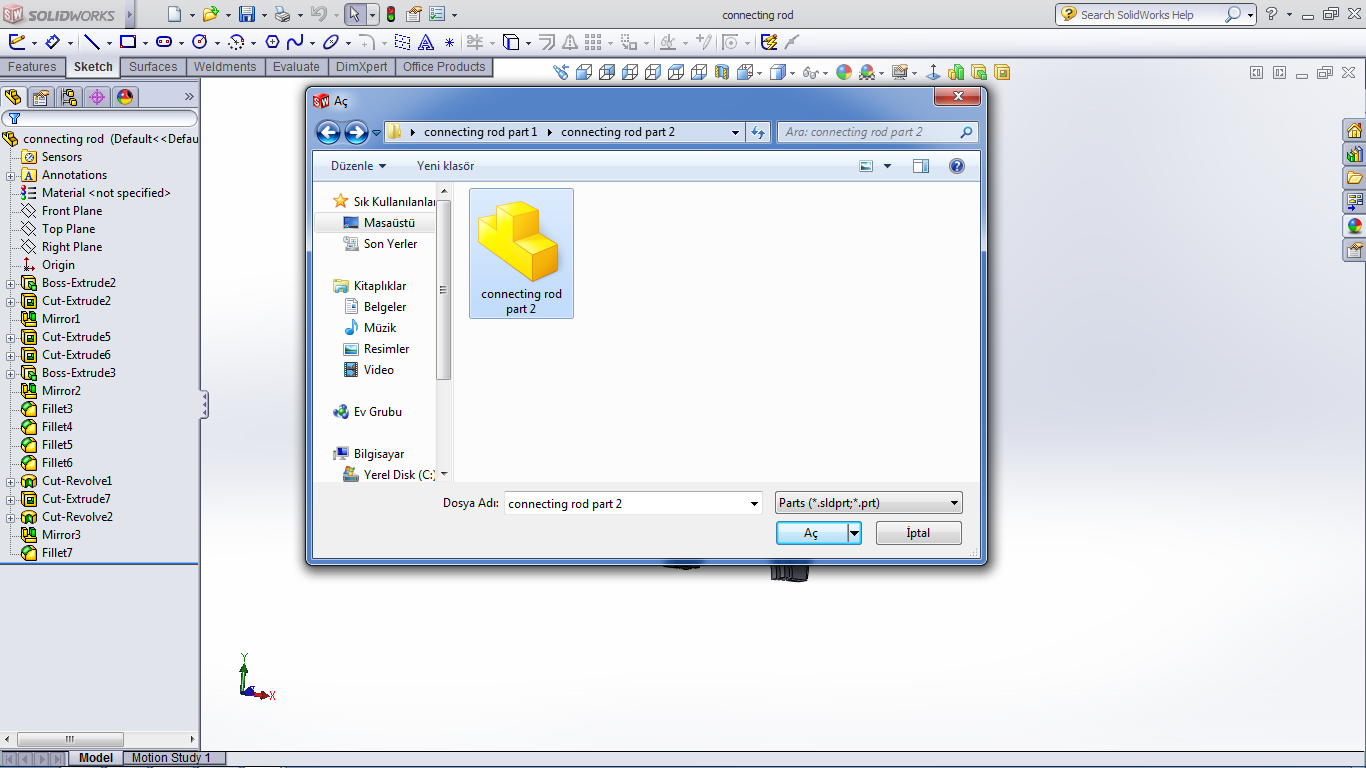Screen dimensions: 1366x768
Task: Click the Save disk icon
Action: [247, 15]
